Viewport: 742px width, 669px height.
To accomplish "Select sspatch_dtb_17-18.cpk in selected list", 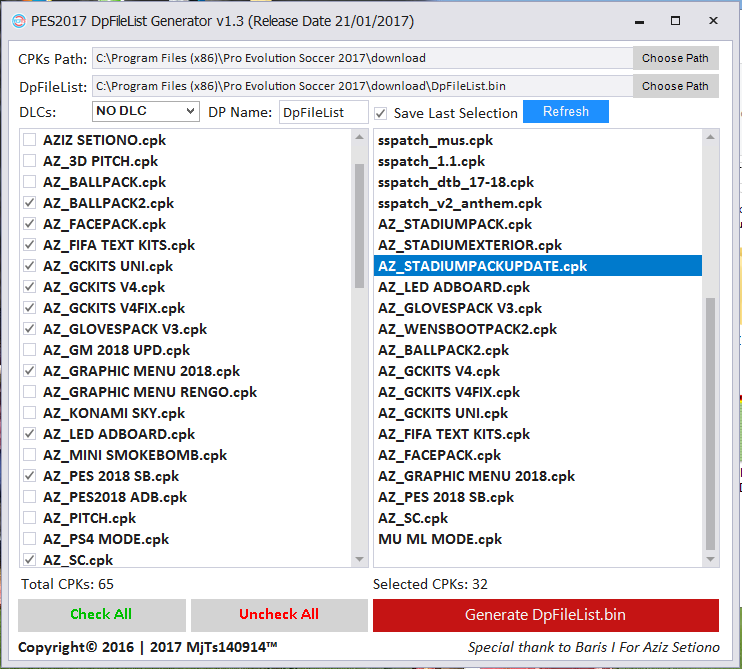I will [538, 182].
